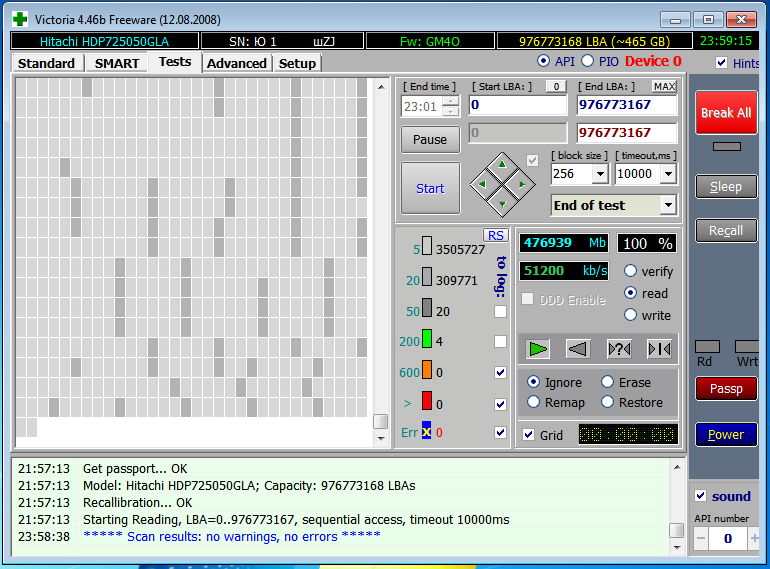This screenshot has height=569, width=770.
Task: Open the Advanced tab
Action: [x=237, y=63]
